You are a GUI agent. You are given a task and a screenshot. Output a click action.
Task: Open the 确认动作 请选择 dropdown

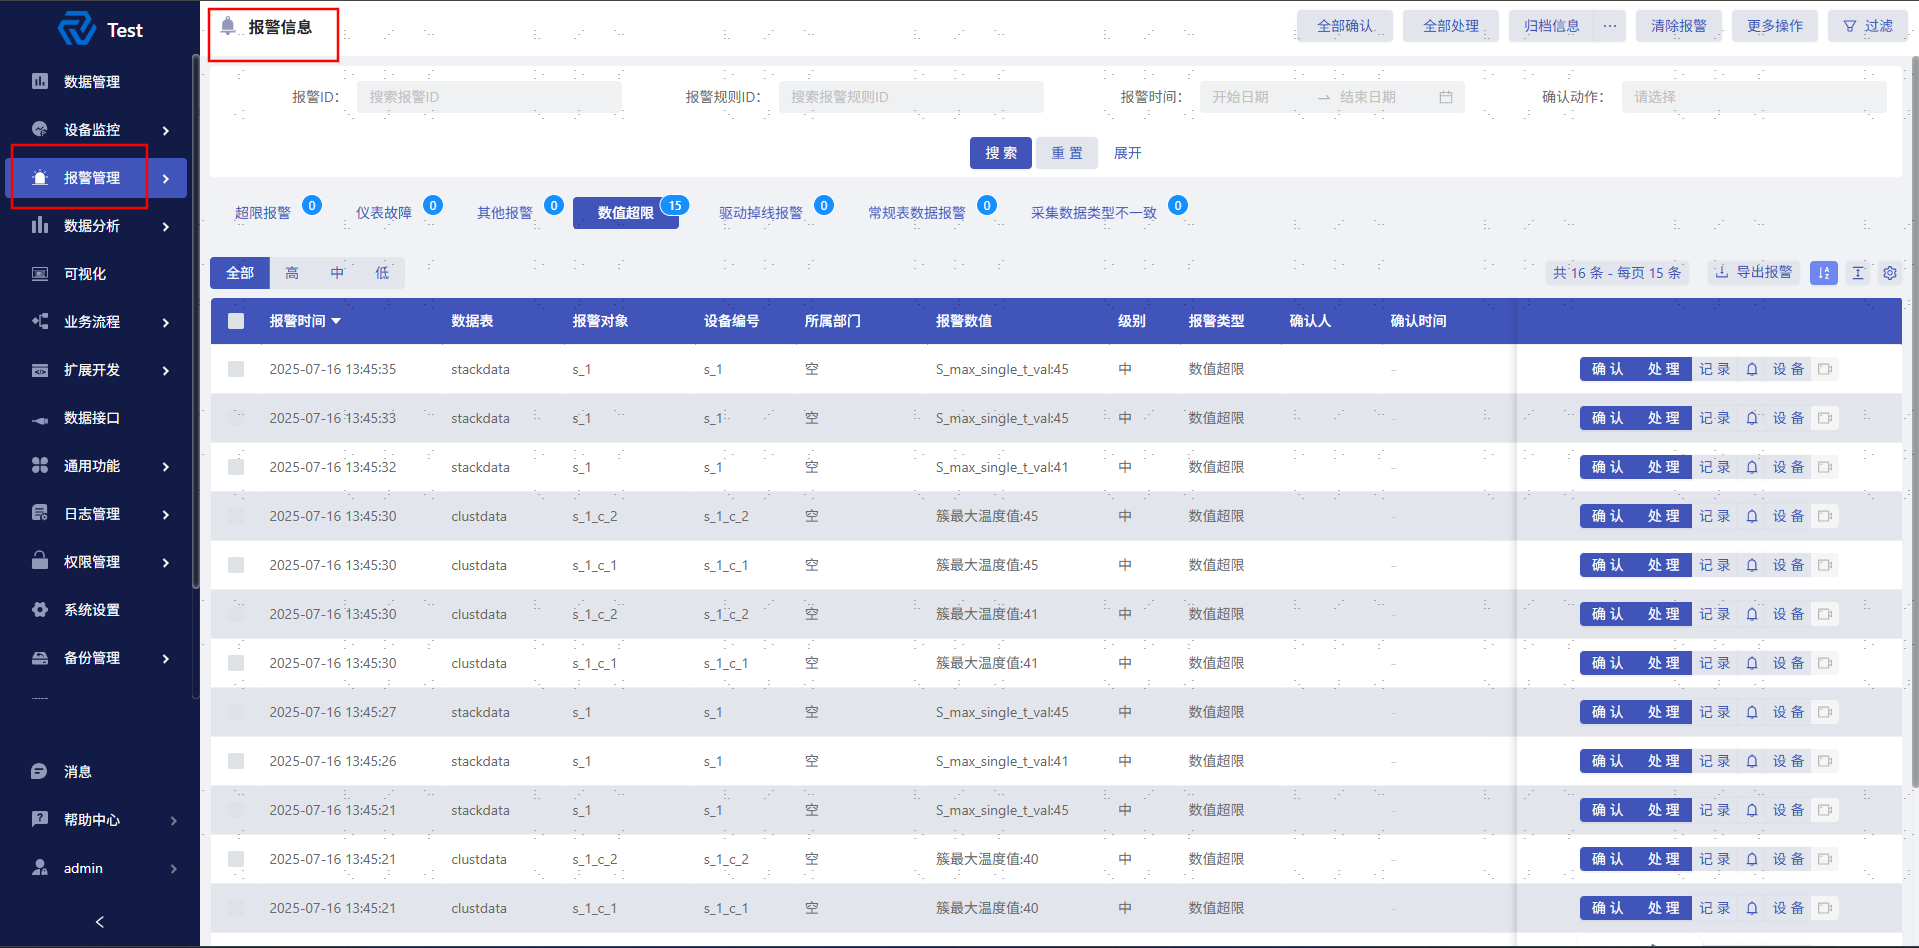point(1754,97)
